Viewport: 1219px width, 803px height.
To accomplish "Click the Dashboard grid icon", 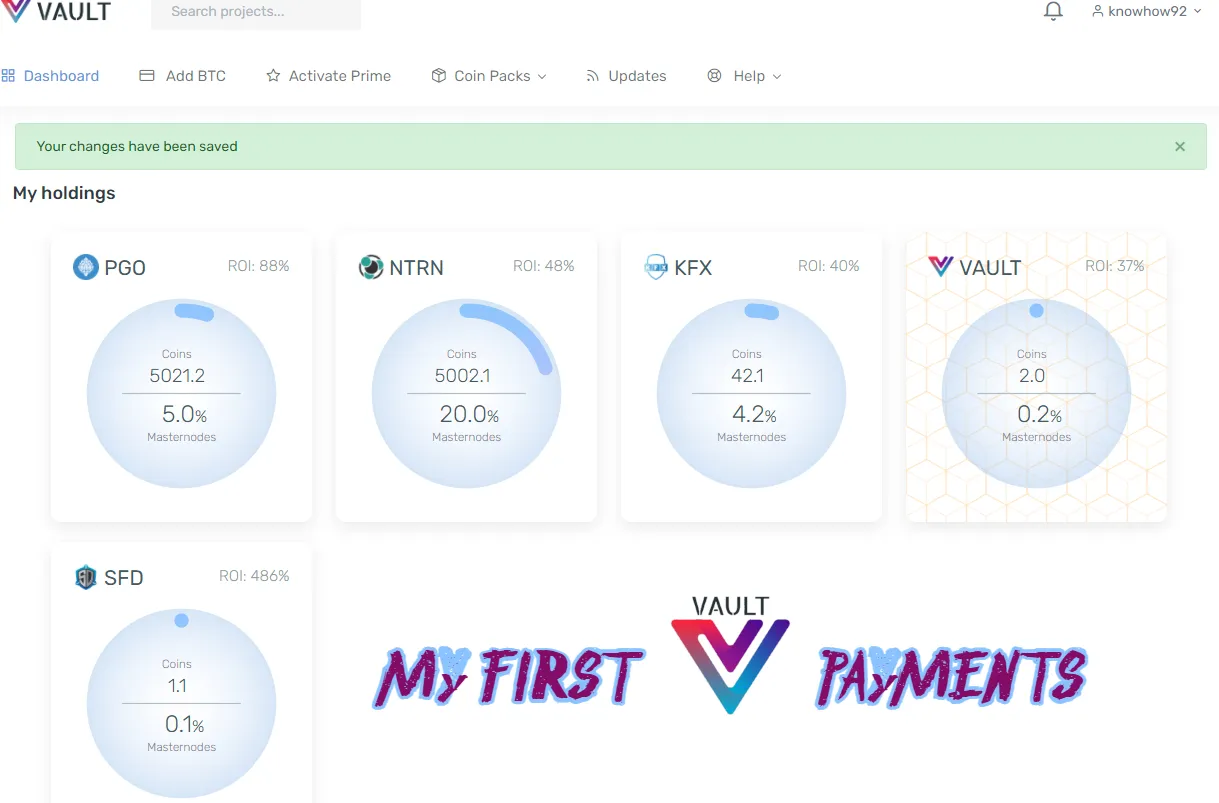I will pos(8,76).
